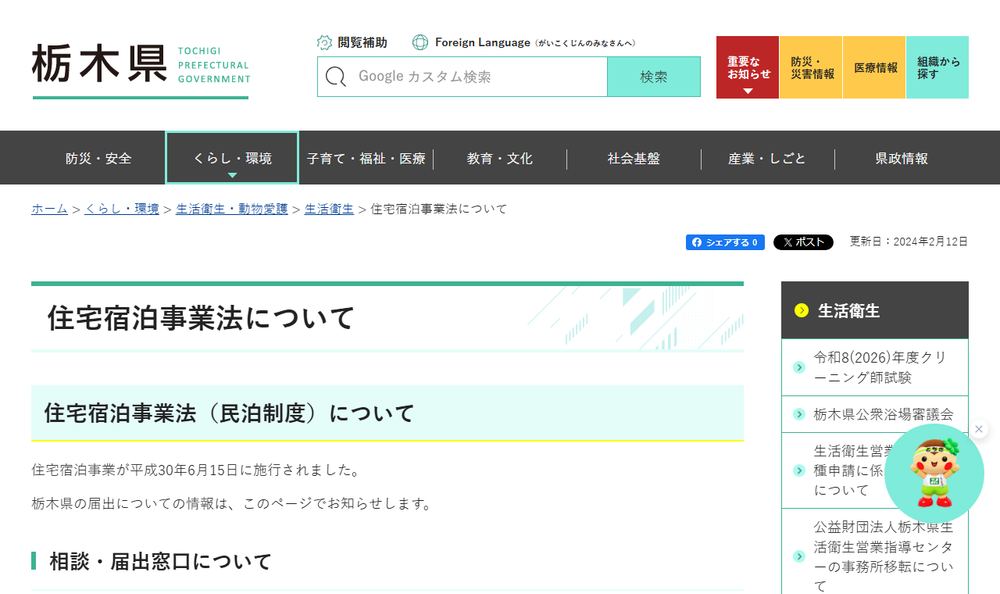Expand くらし・環境 navigation menu
This screenshot has height=594, width=1000.
(232, 158)
